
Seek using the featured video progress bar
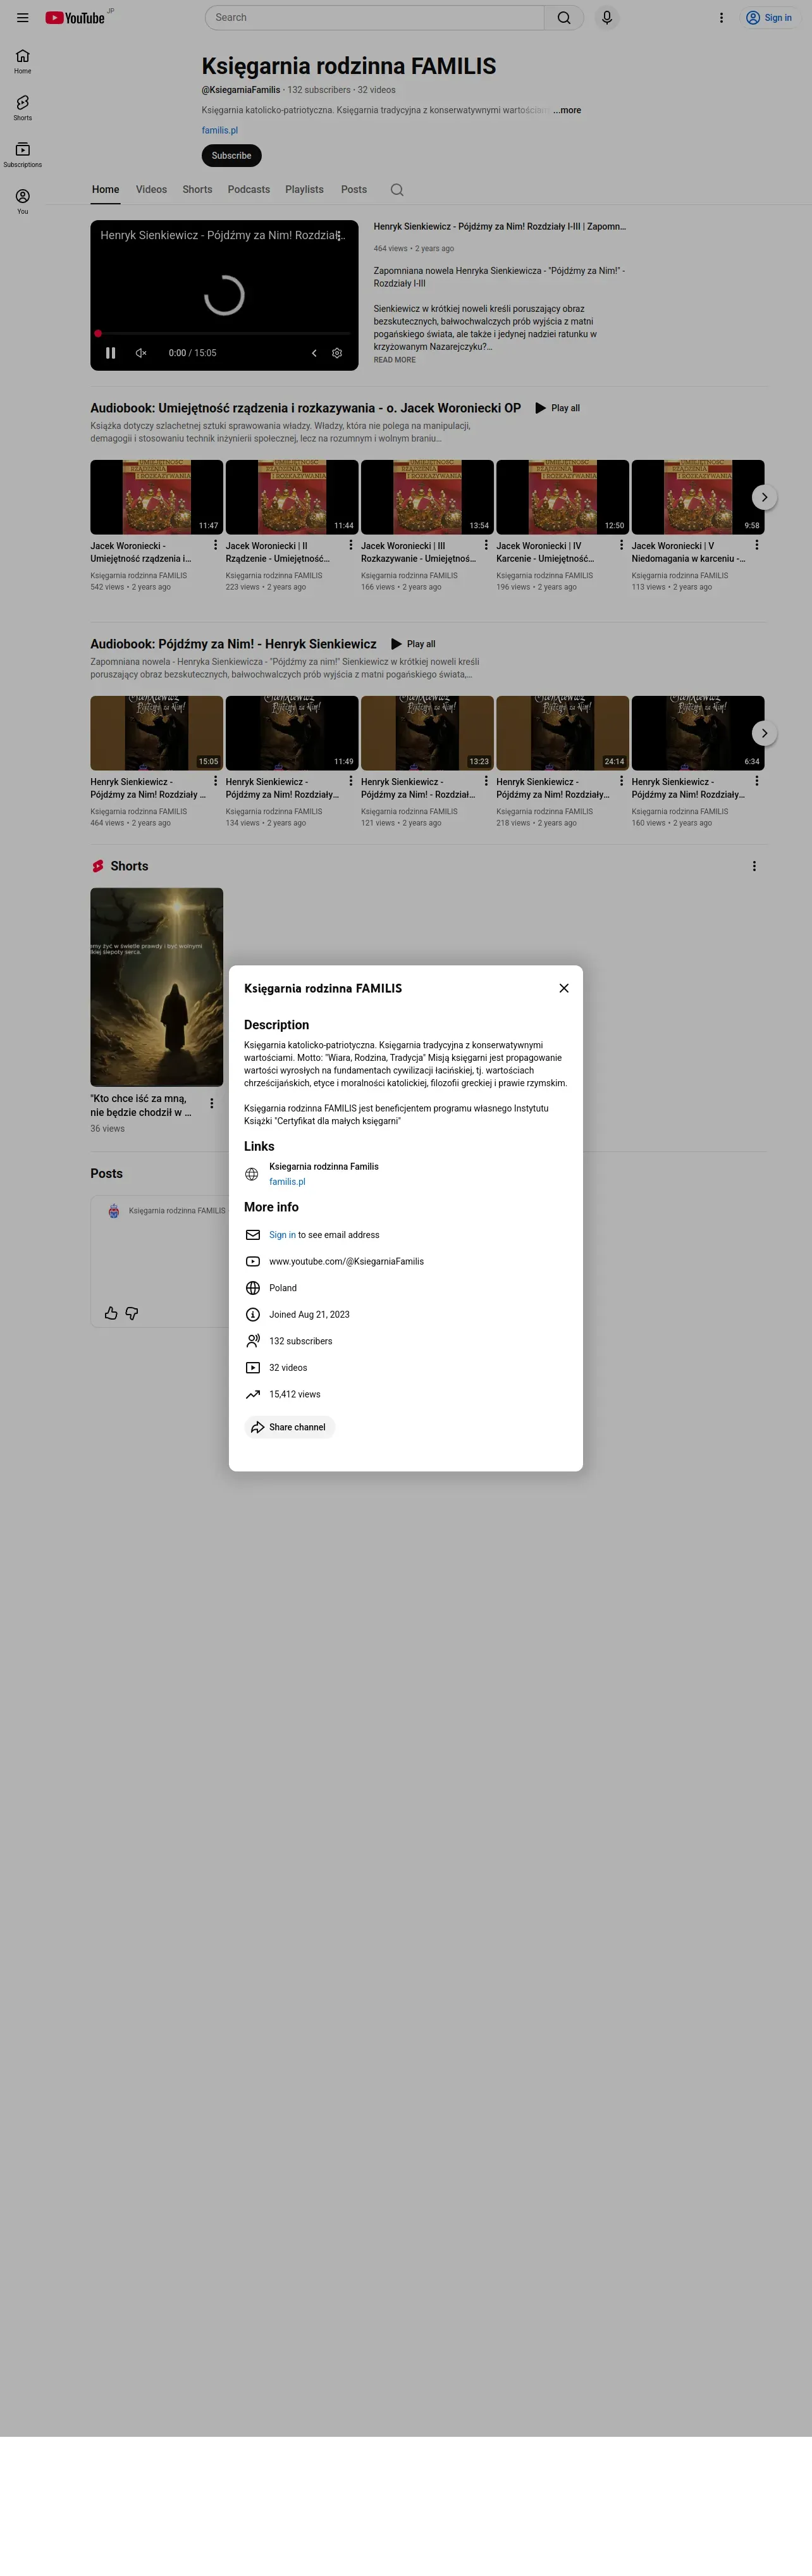coord(224,333)
